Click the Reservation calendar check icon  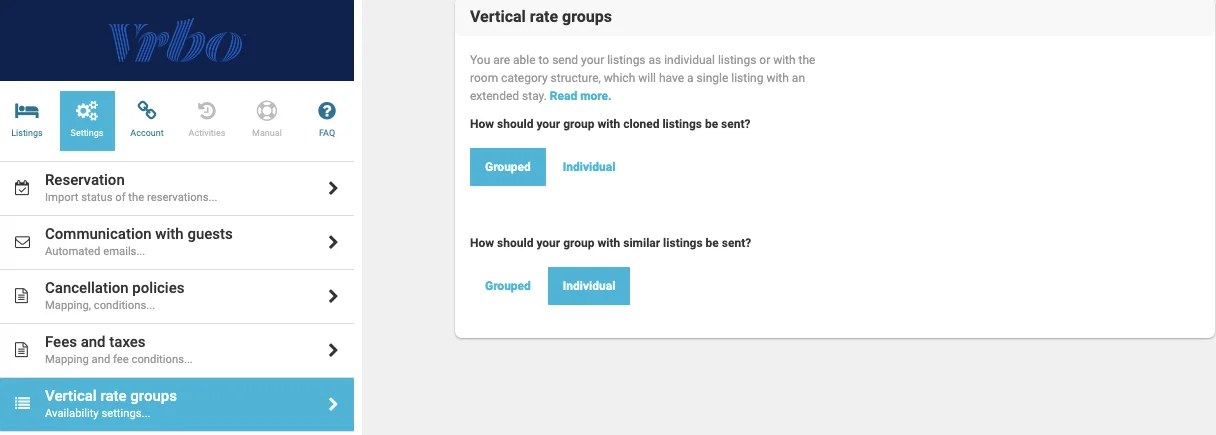coord(22,188)
